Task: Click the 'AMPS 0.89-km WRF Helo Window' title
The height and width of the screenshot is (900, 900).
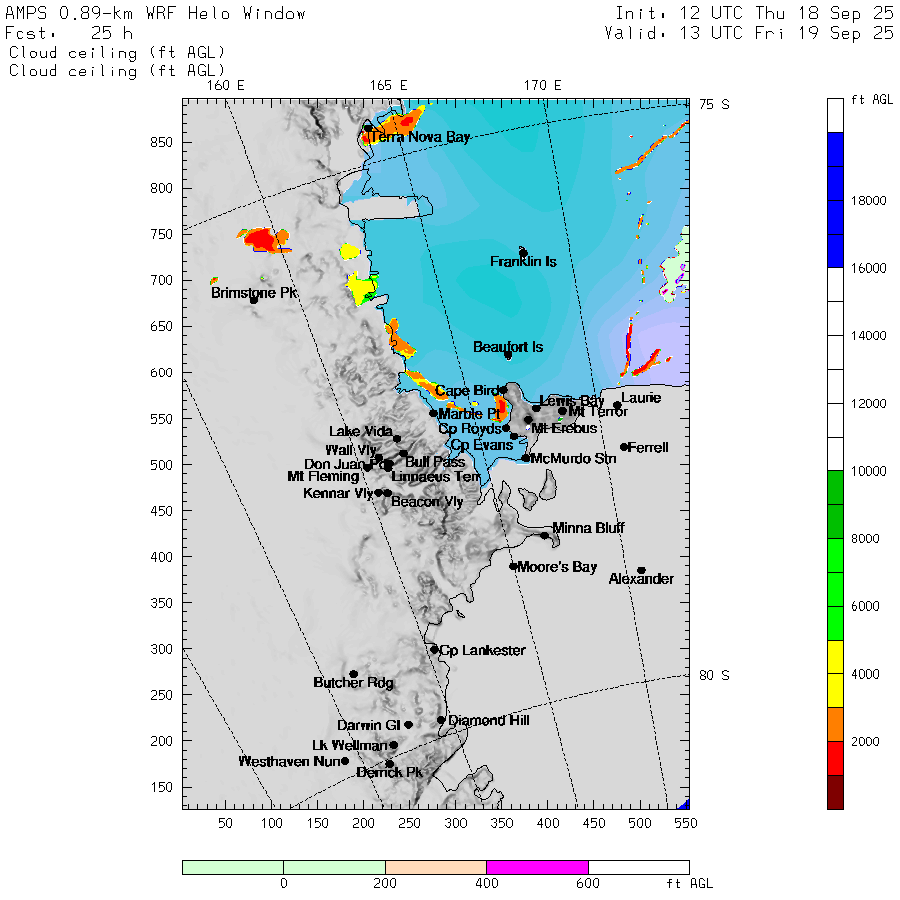Action: (x=155, y=14)
